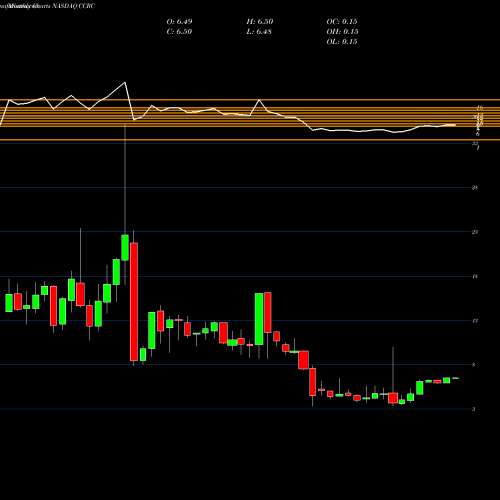Viewport: 500px width, 500px height.
Task: Click the '28' price axis label
Action: 475,188
